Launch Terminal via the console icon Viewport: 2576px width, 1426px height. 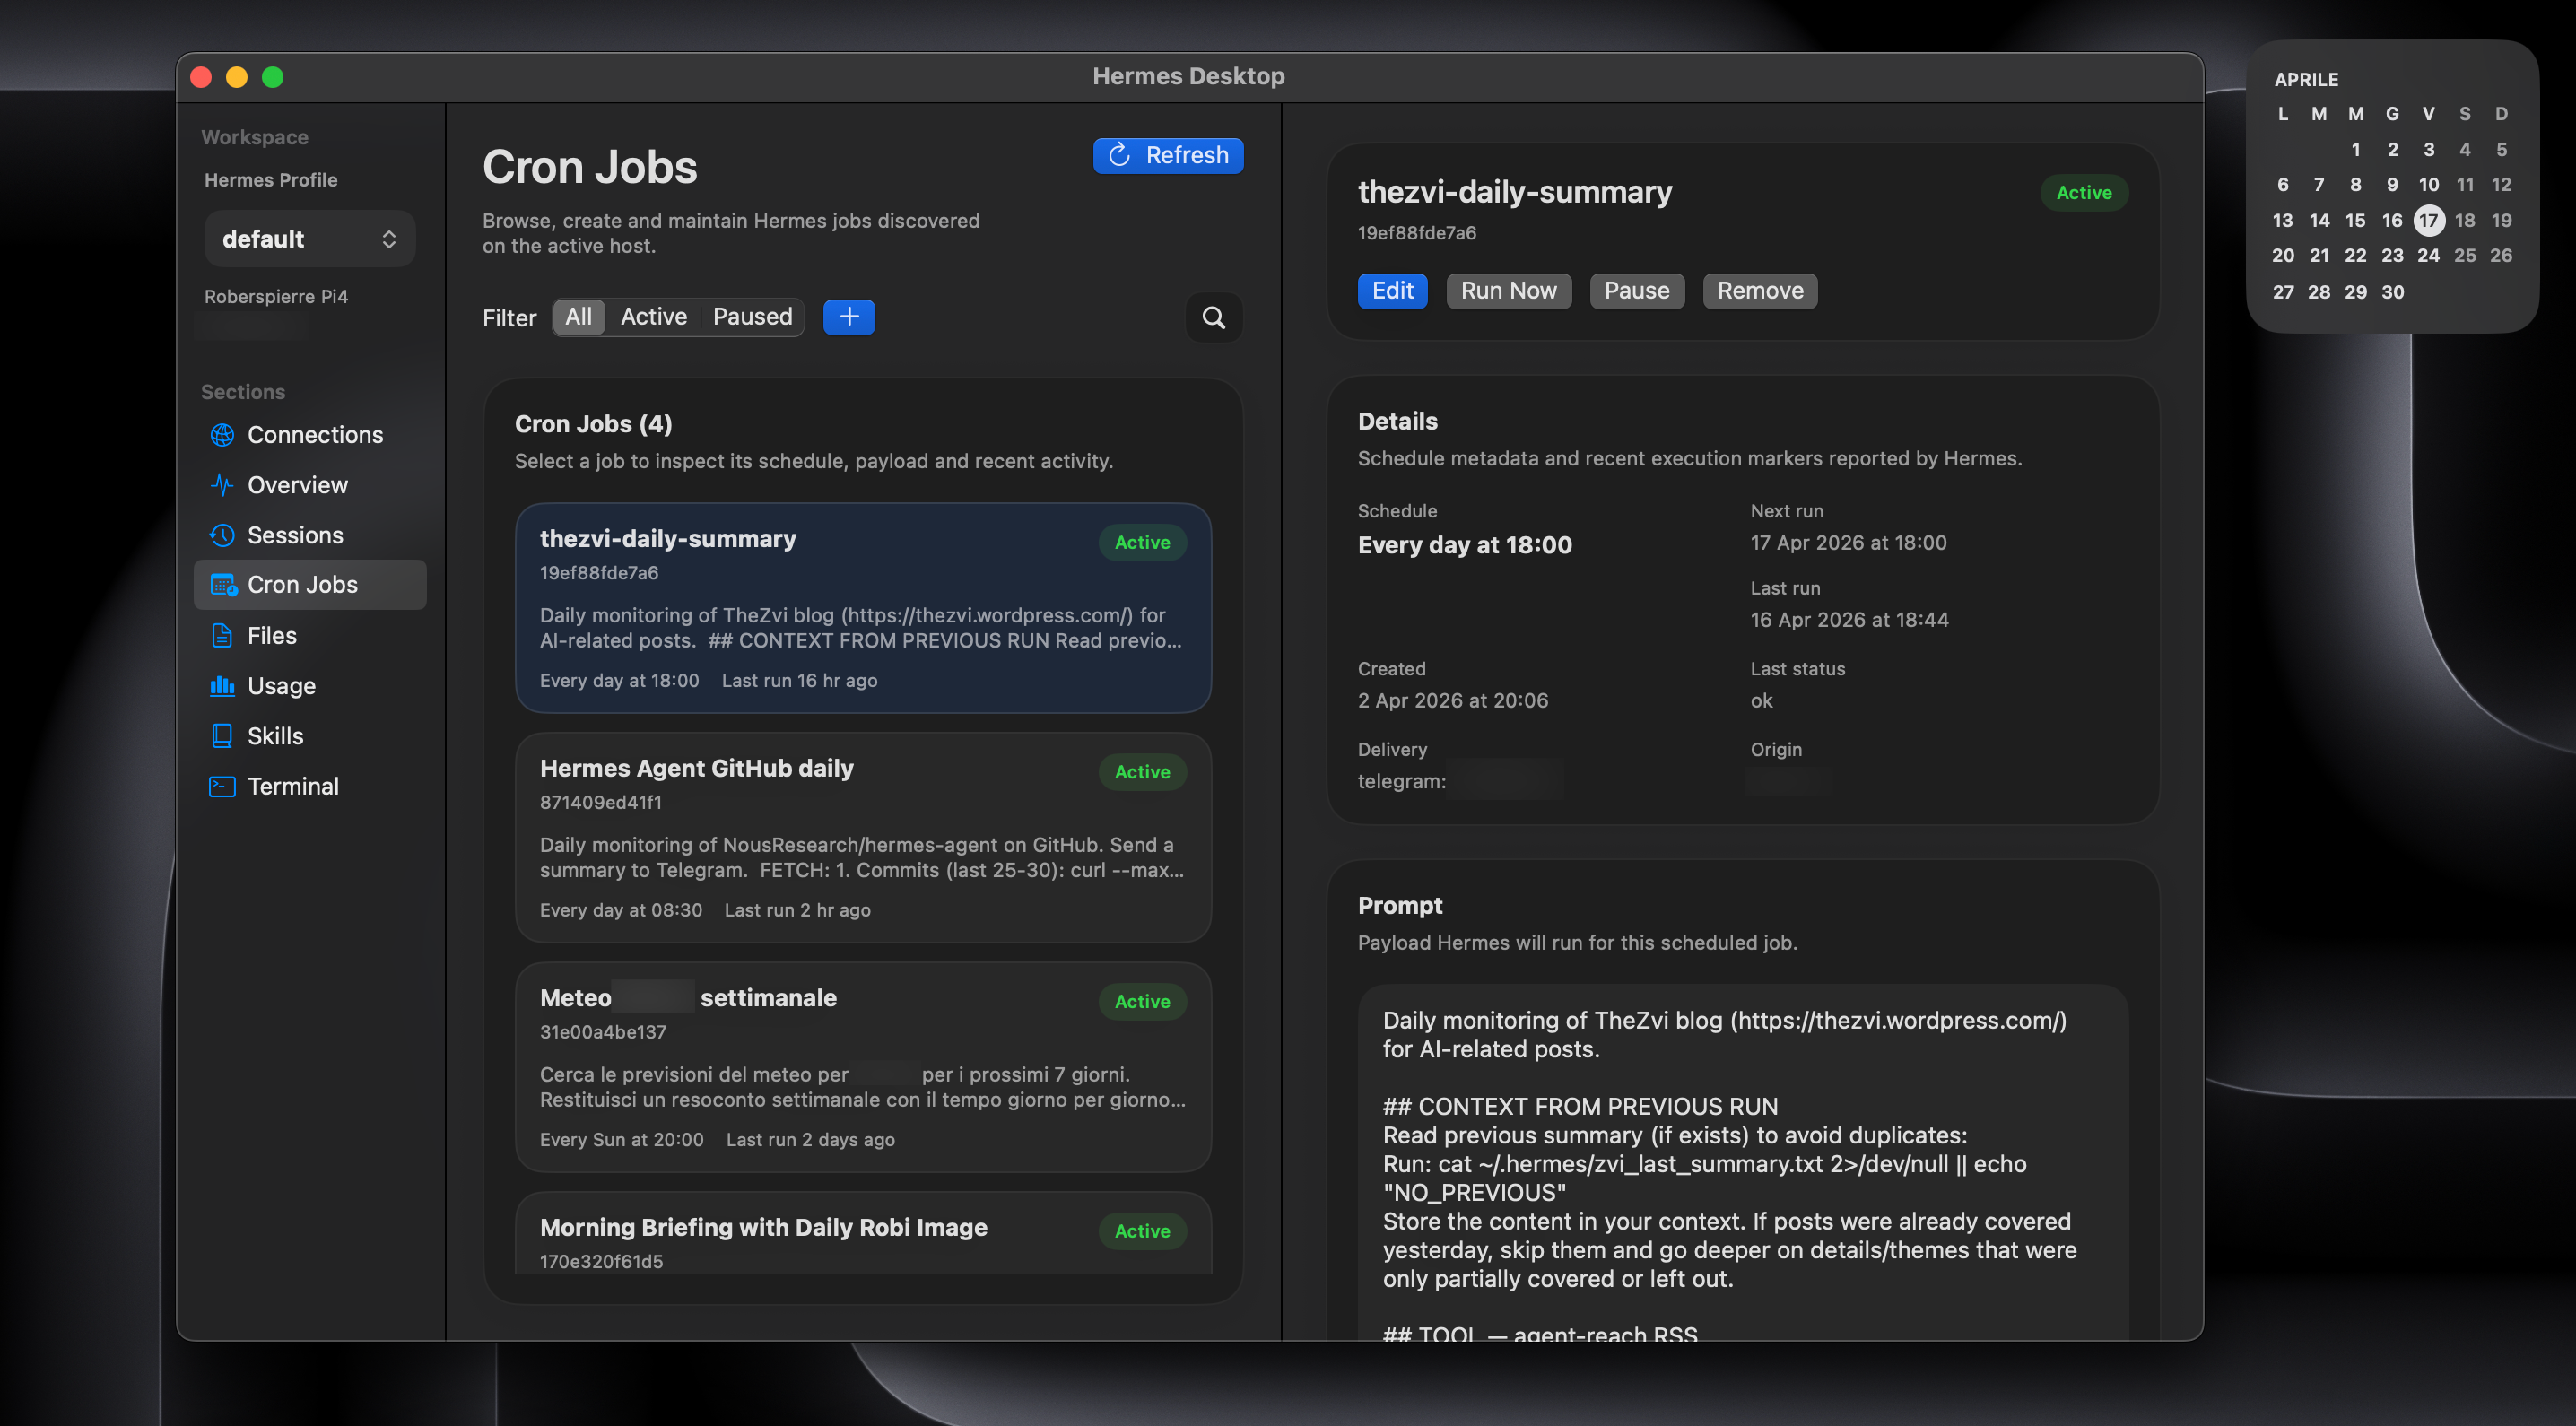tap(222, 786)
